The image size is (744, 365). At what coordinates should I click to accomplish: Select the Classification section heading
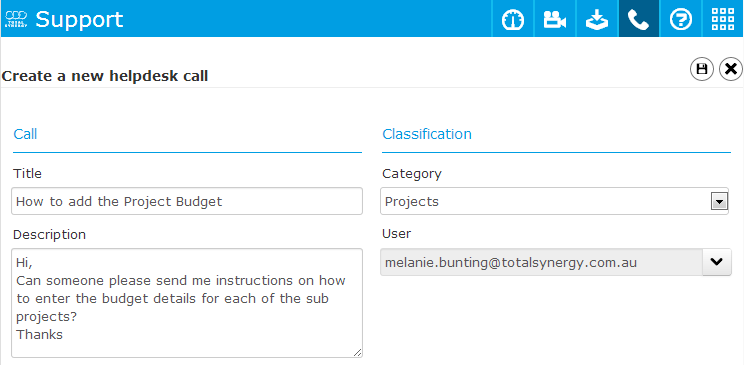click(x=427, y=134)
